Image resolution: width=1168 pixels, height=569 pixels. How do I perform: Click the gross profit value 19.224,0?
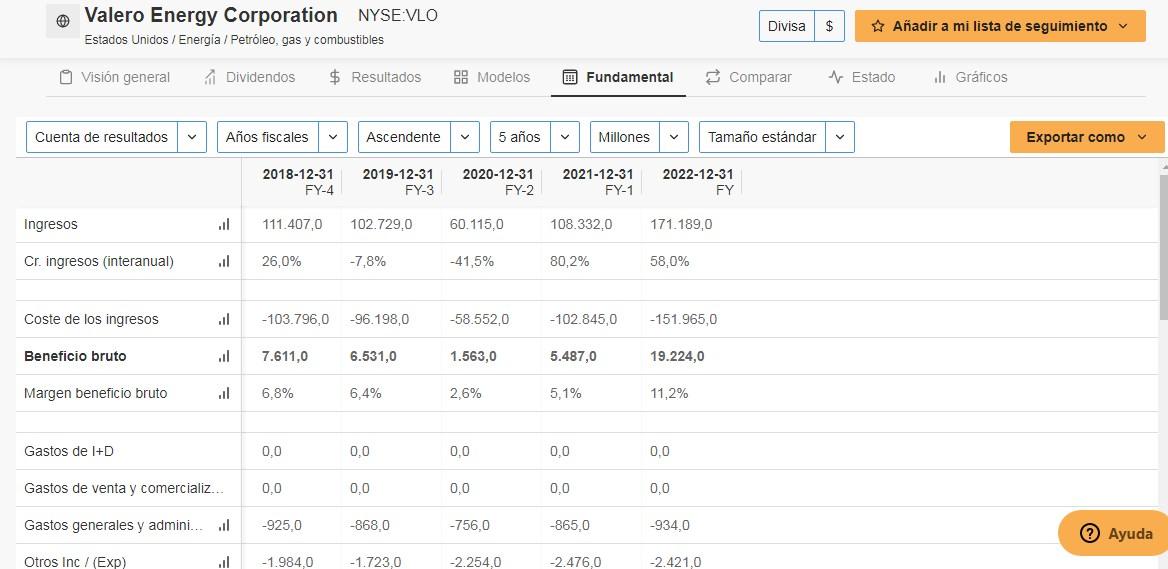coord(677,356)
